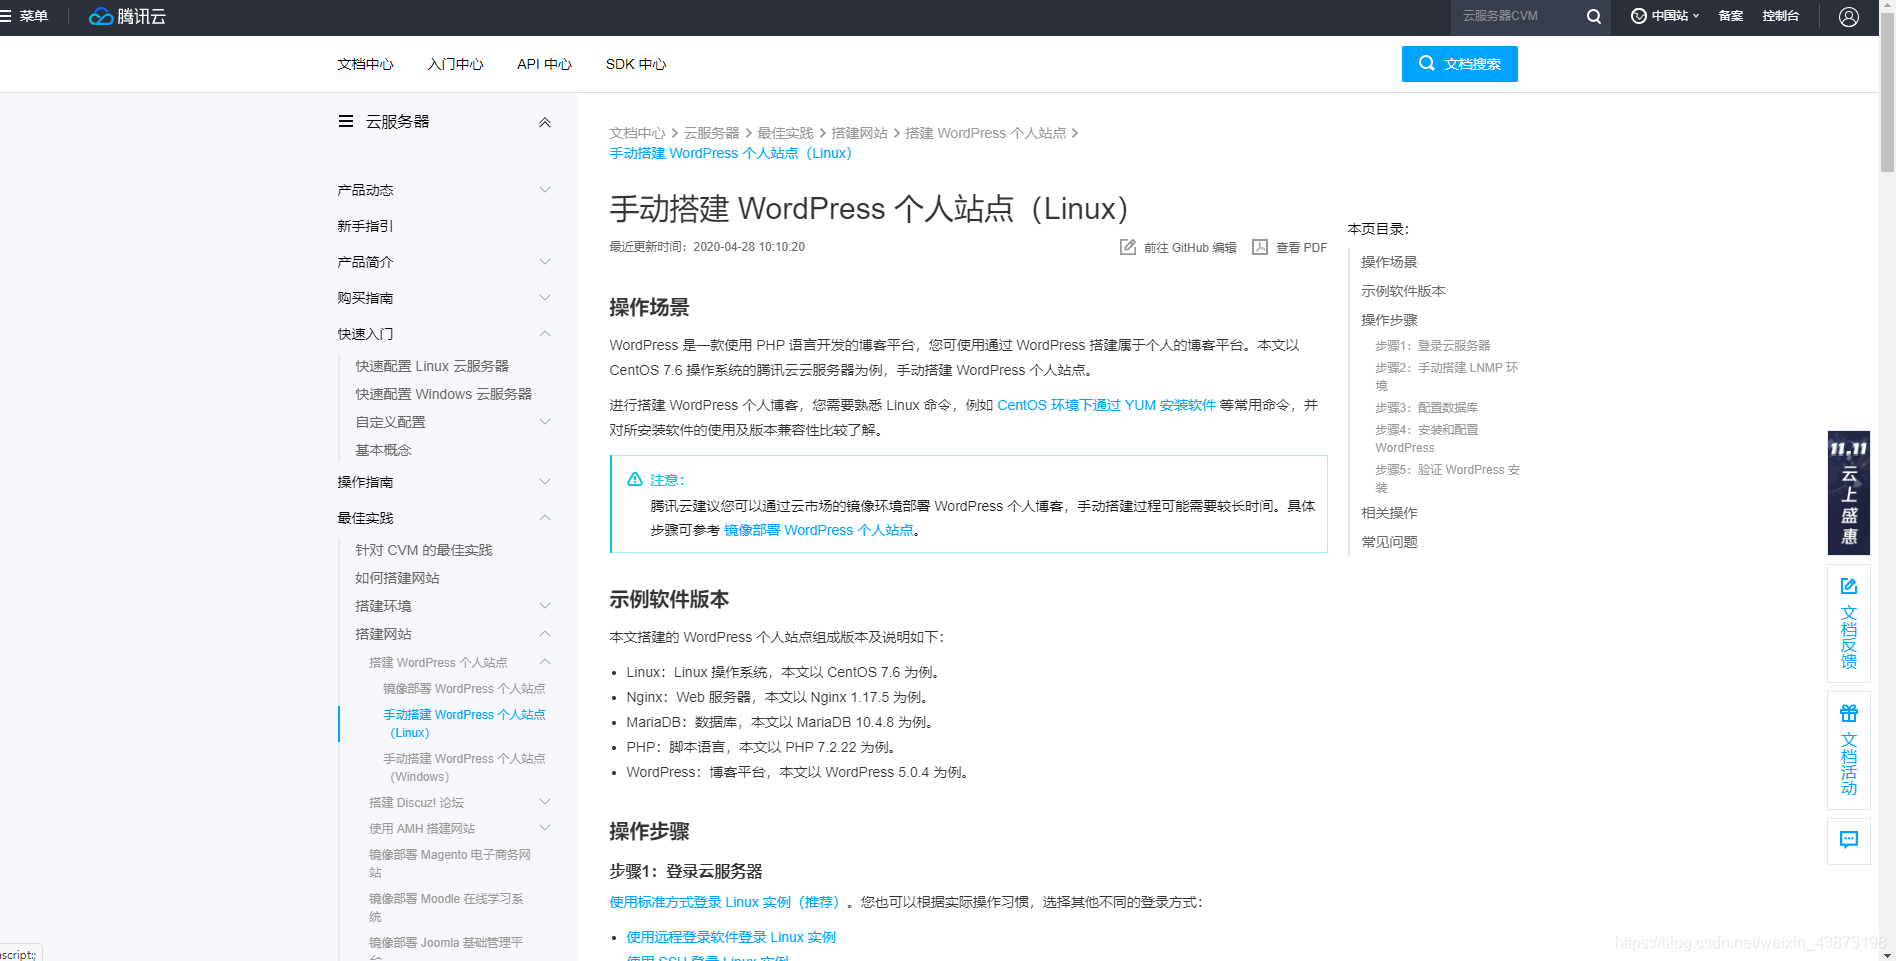This screenshot has height=961, width=1896.
Task: Click the 云服务器 sidebar list icon
Action: 346,121
